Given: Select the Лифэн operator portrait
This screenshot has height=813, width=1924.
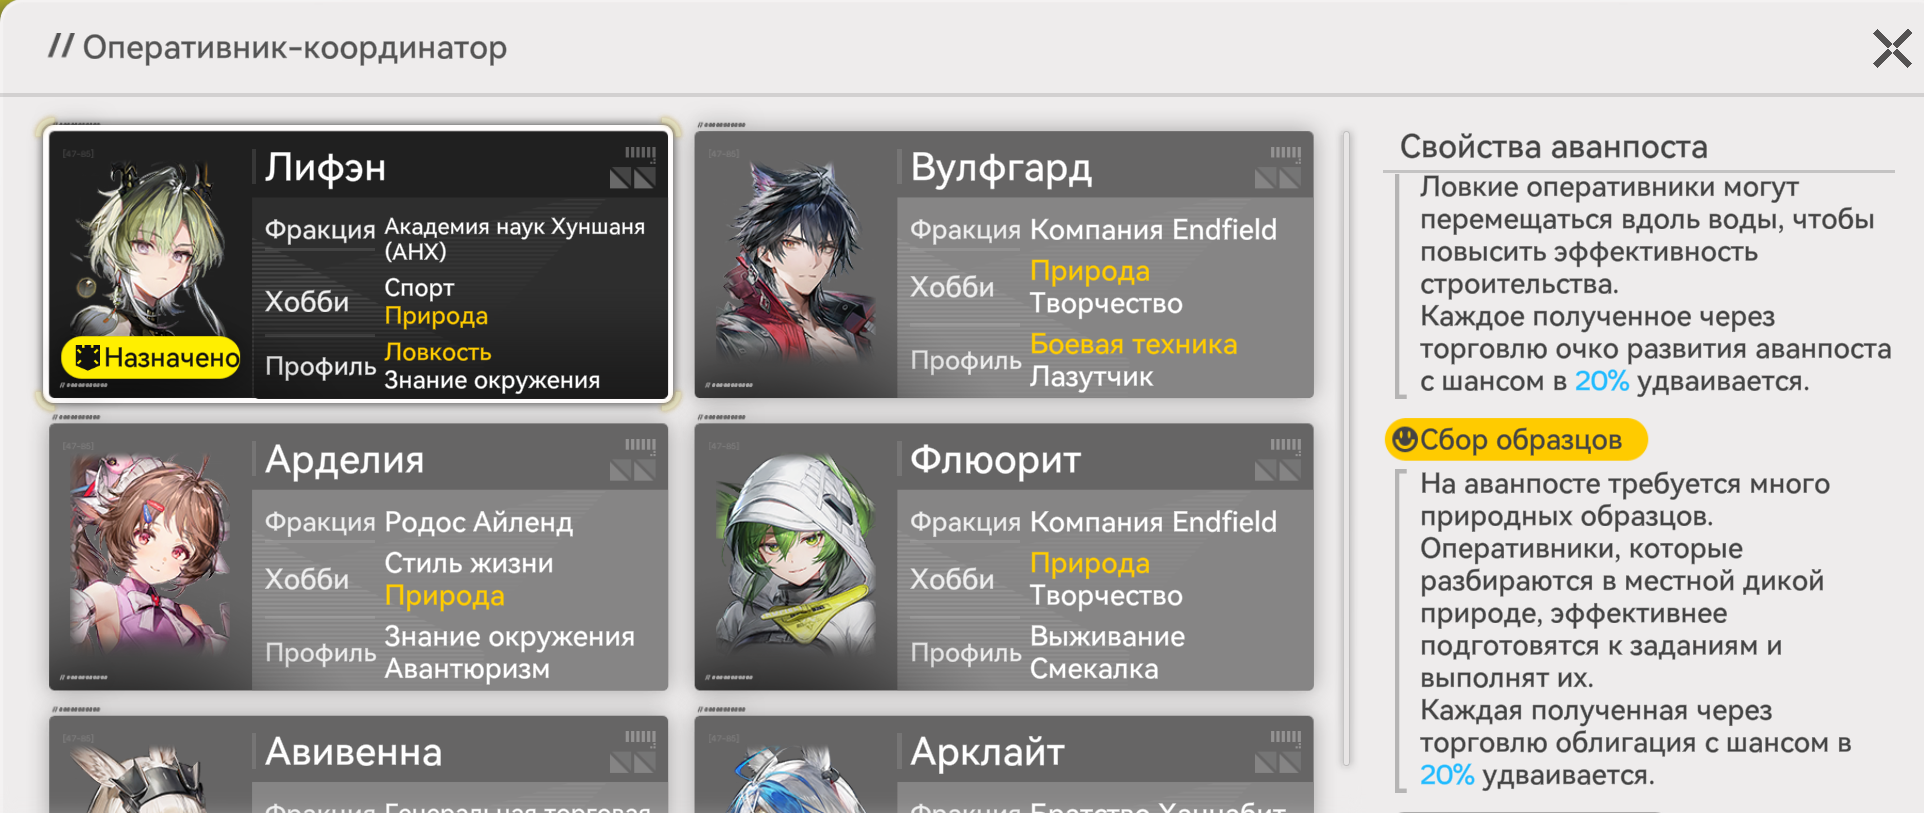Looking at the screenshot, I should pos(151,265).
